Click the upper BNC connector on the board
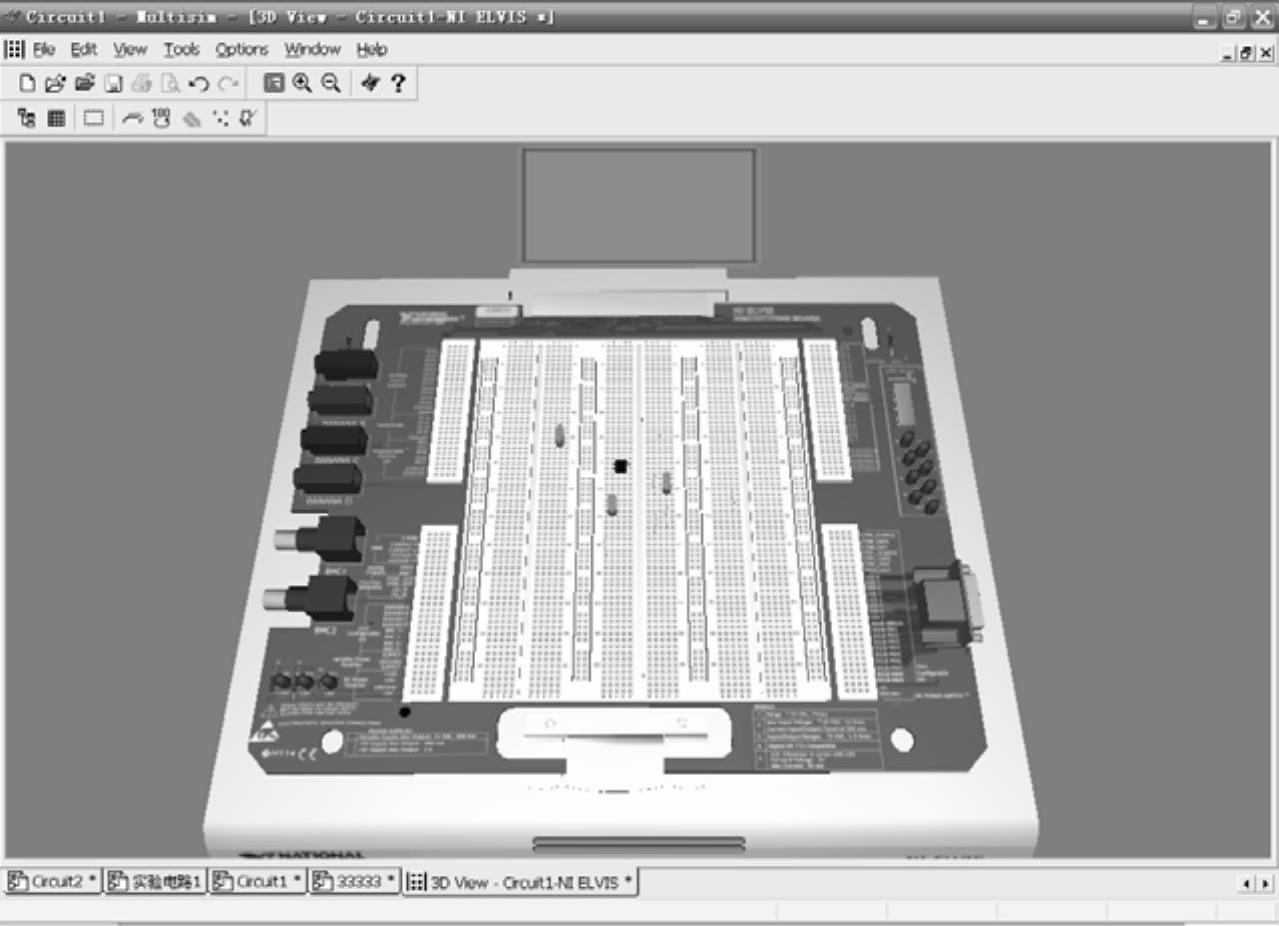Screen dimensions: 1279x926 [321, 540]
